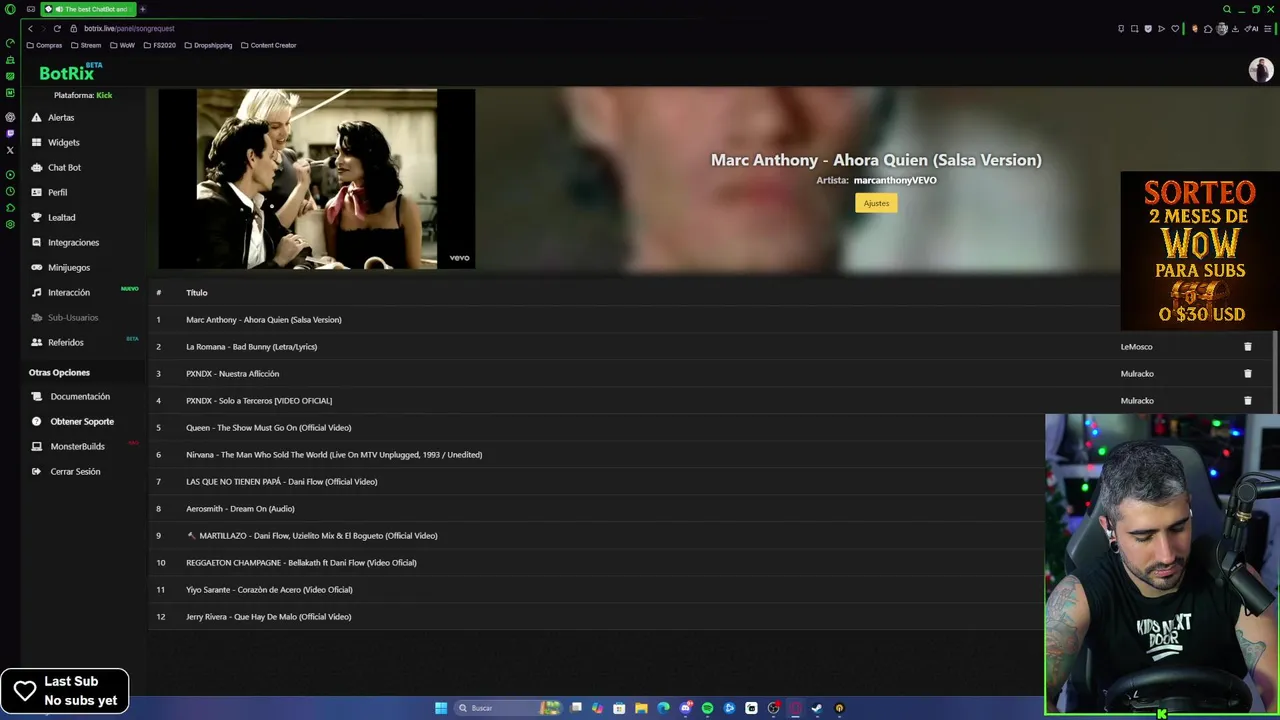Open the user profile avatar menu
1280x720 pixels.
(x=1260, y=70)
